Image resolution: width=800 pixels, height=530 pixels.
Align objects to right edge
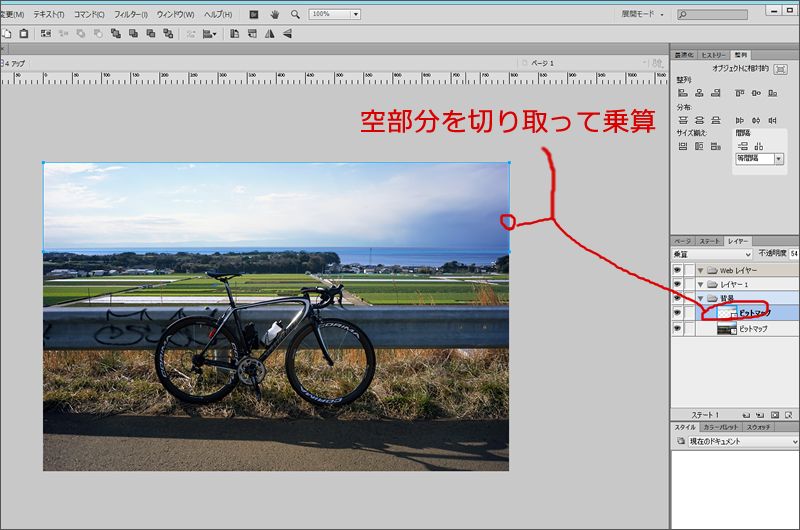[x=716, y=93]
